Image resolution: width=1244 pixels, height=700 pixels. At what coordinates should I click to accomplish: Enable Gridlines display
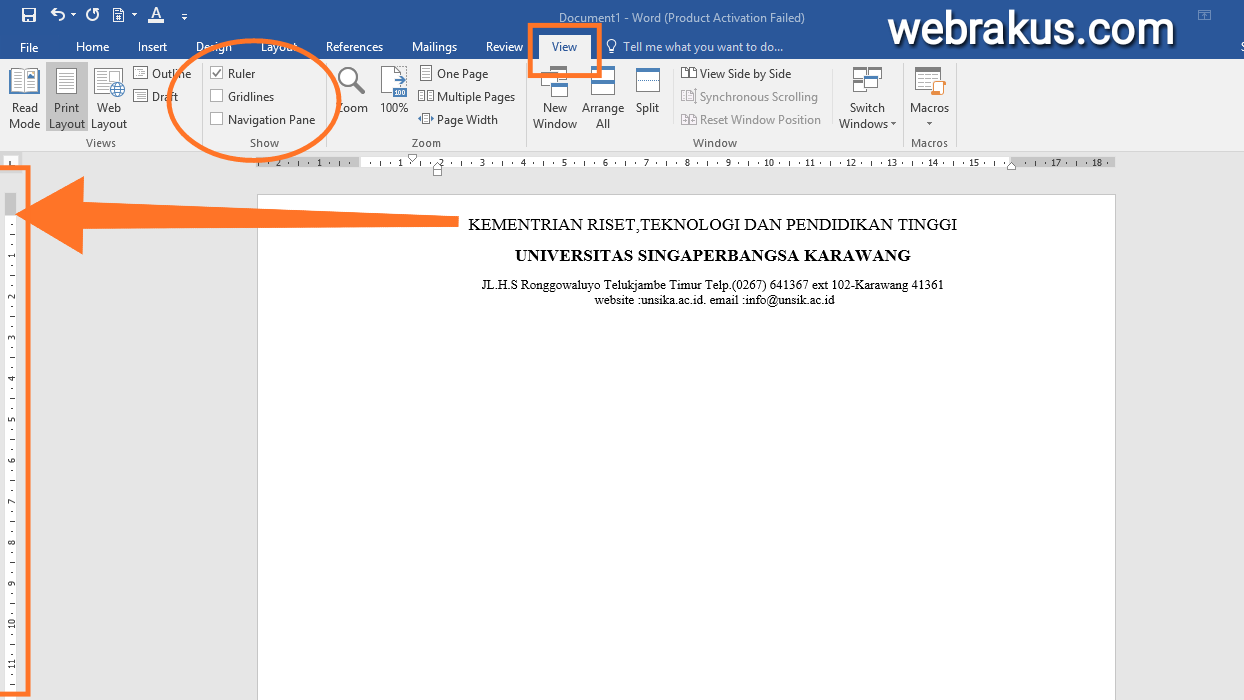(216, 95)
